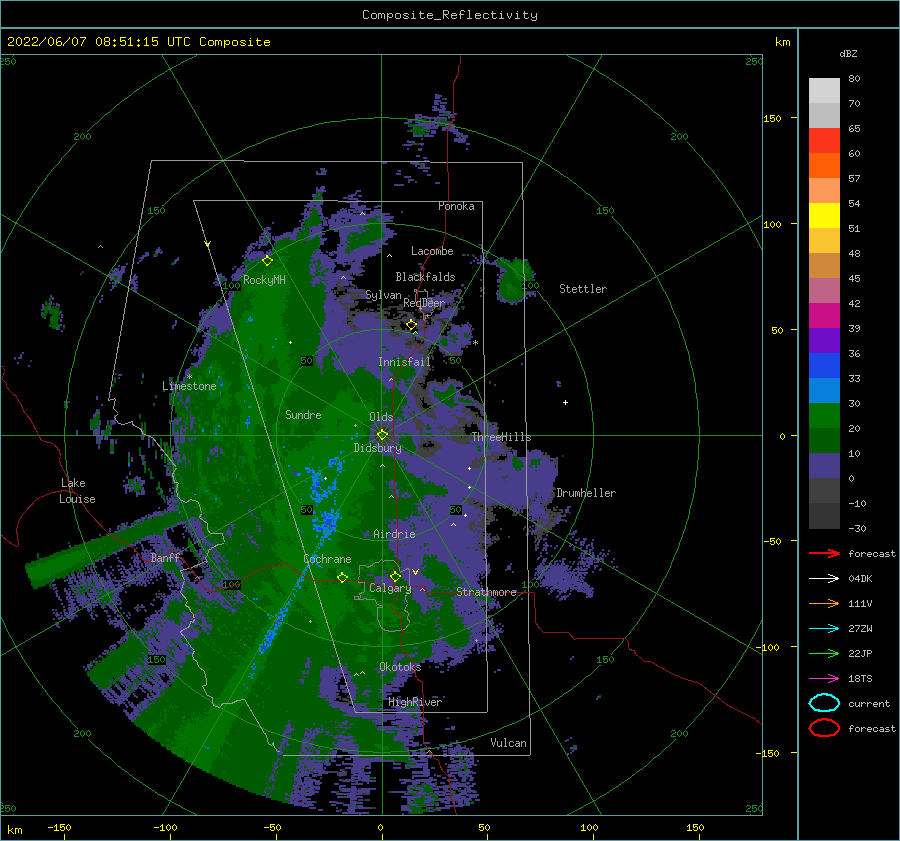900x841 pixels.
Task: Click the Lacombe label
Action: coord(432,251)
